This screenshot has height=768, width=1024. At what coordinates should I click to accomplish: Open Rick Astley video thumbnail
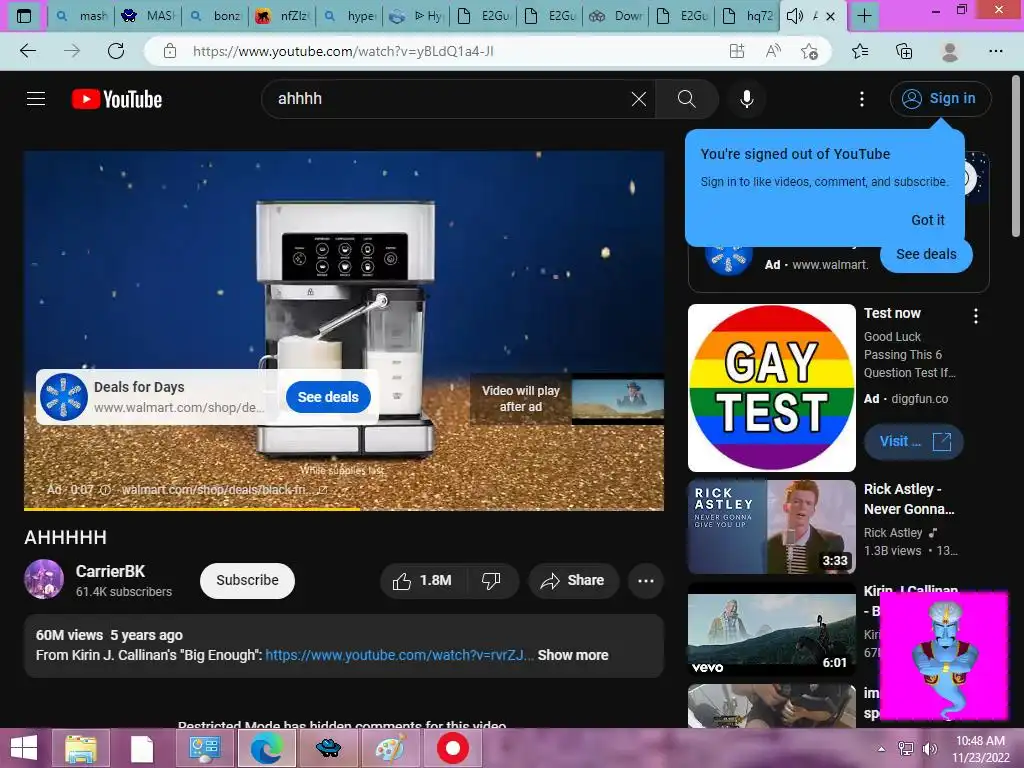772,527
